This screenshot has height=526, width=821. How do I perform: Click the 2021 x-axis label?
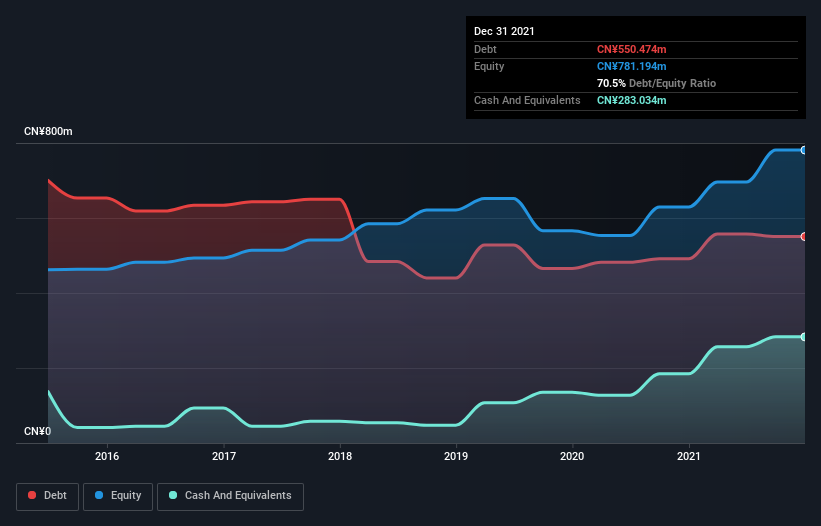pyautogui.click(x=689, y=456)
